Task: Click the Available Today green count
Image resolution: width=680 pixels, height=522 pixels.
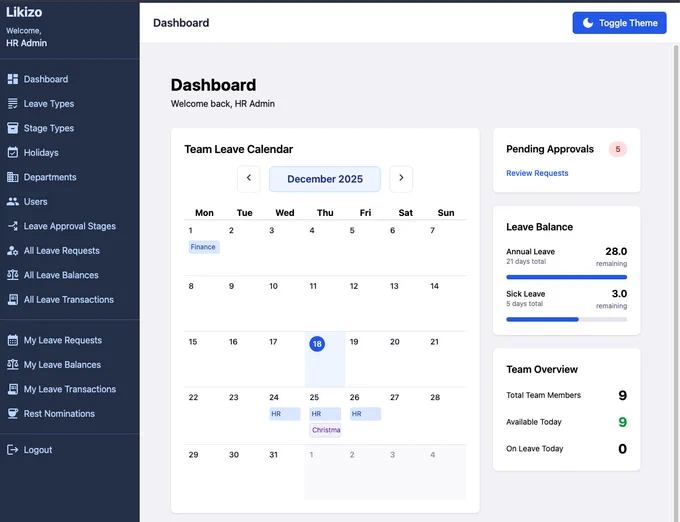Action: (x=622, y=422)
